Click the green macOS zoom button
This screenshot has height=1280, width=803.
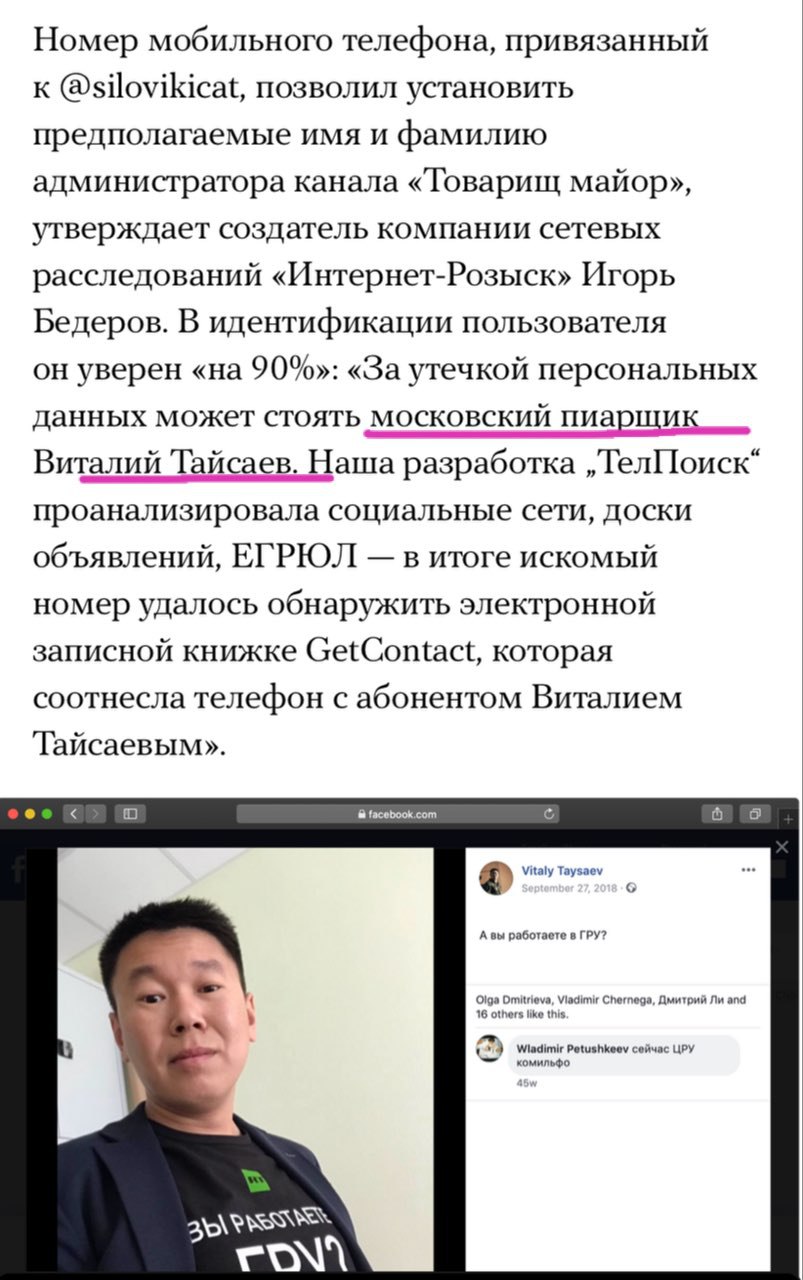[46, 814]
